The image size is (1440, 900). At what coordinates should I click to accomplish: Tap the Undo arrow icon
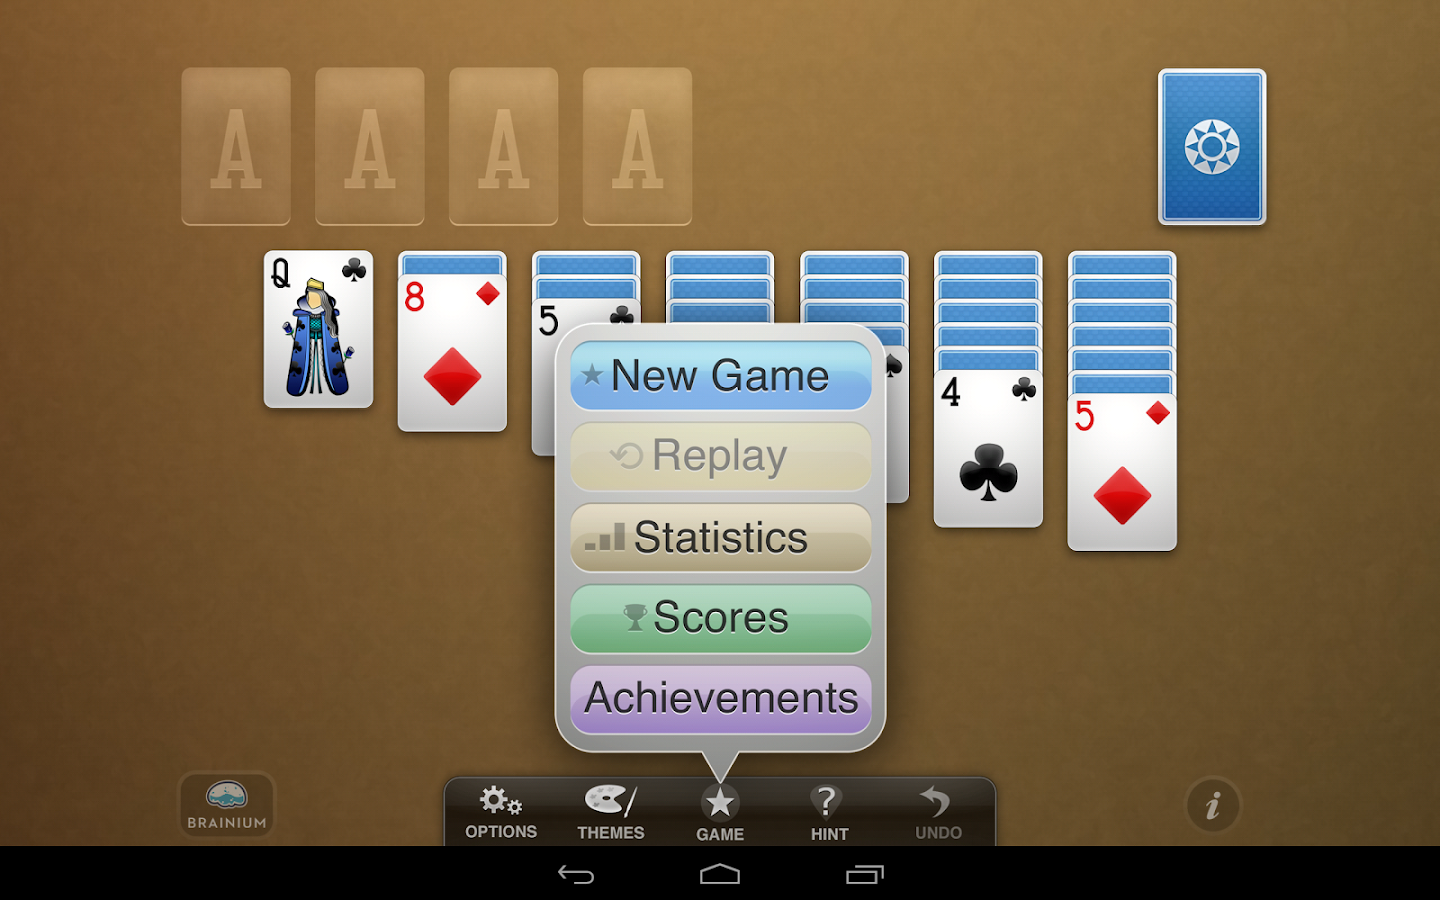pyautogui.click(x=935, y=802)
